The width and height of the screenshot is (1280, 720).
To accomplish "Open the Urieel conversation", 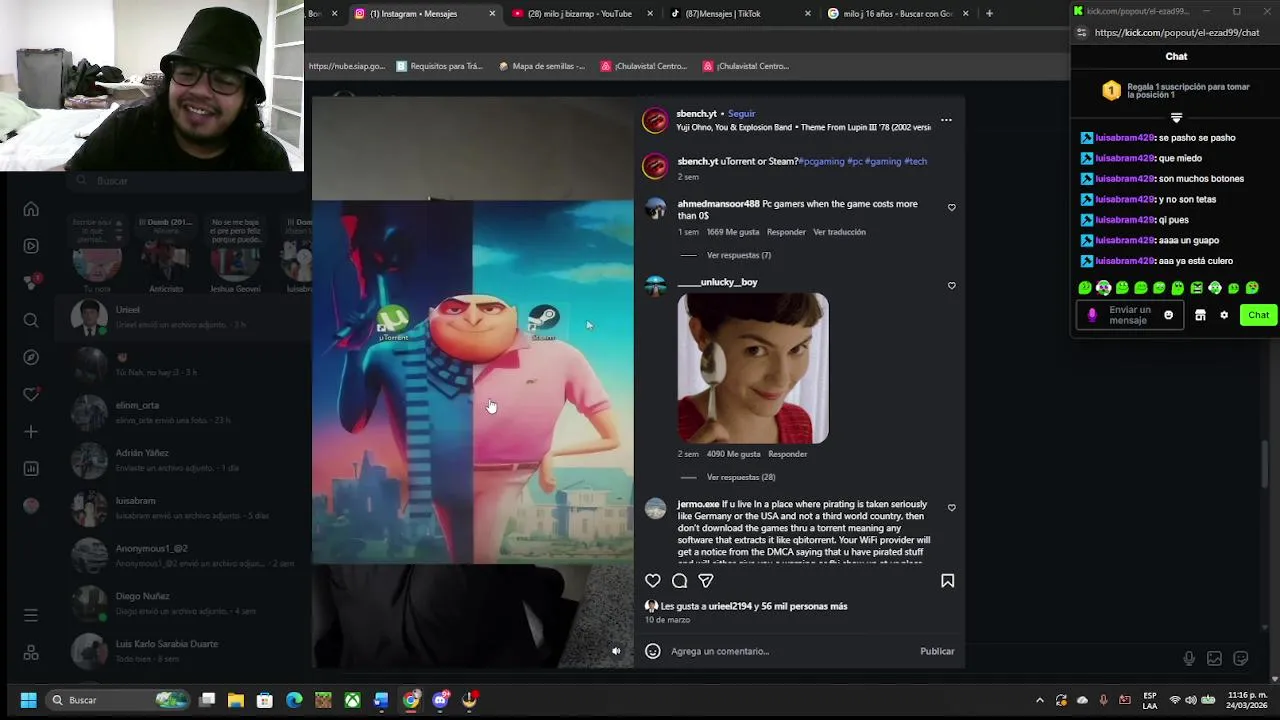I will pos(185,317).
